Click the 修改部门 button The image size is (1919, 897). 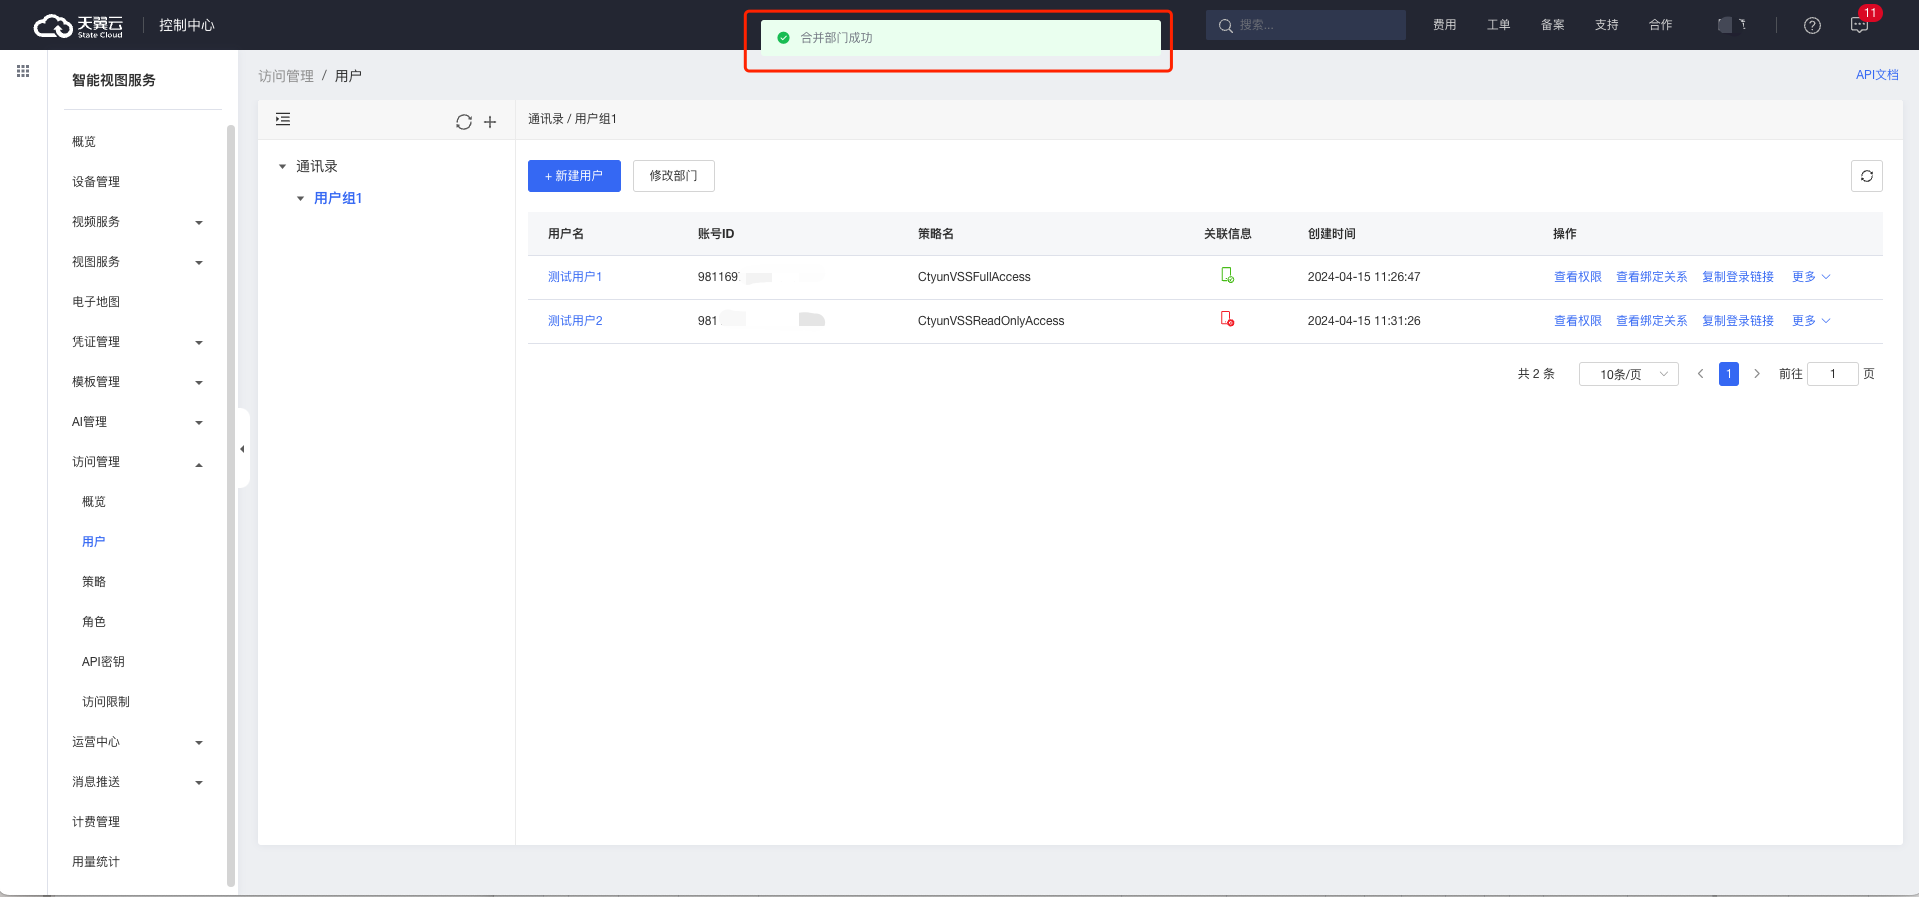point(674,176)
